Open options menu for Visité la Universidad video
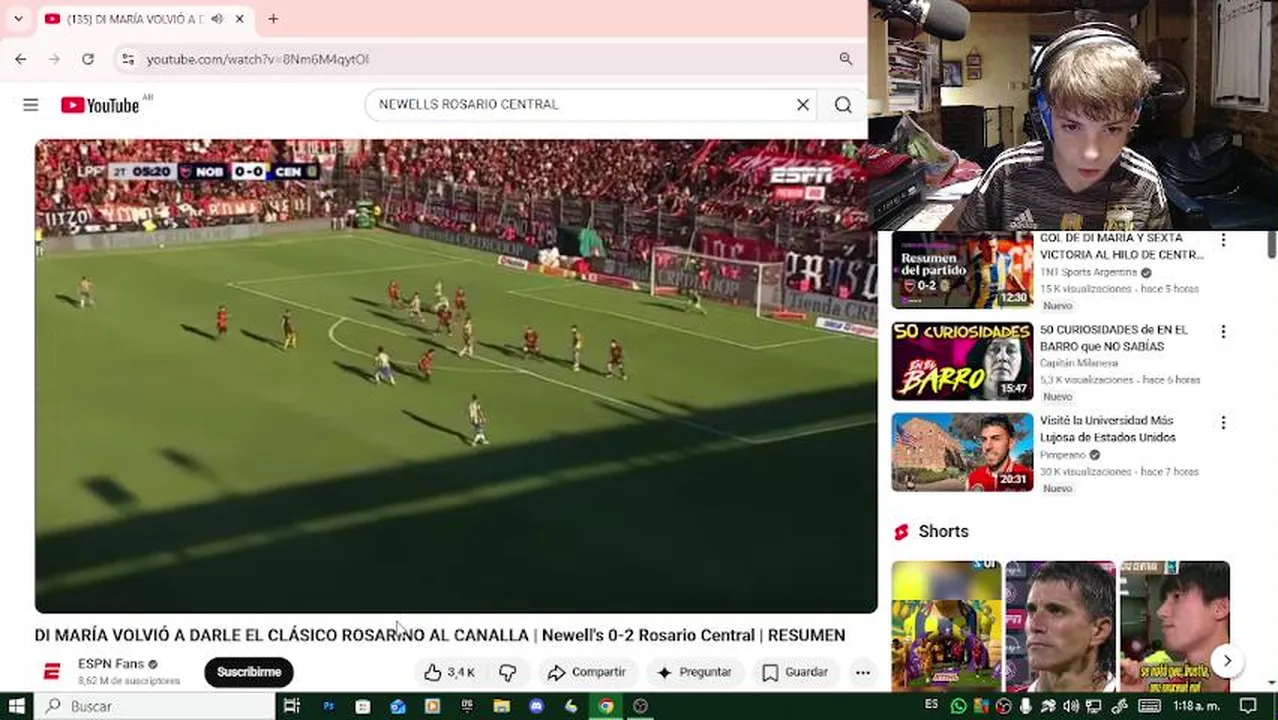 [x=1223, y=423]
